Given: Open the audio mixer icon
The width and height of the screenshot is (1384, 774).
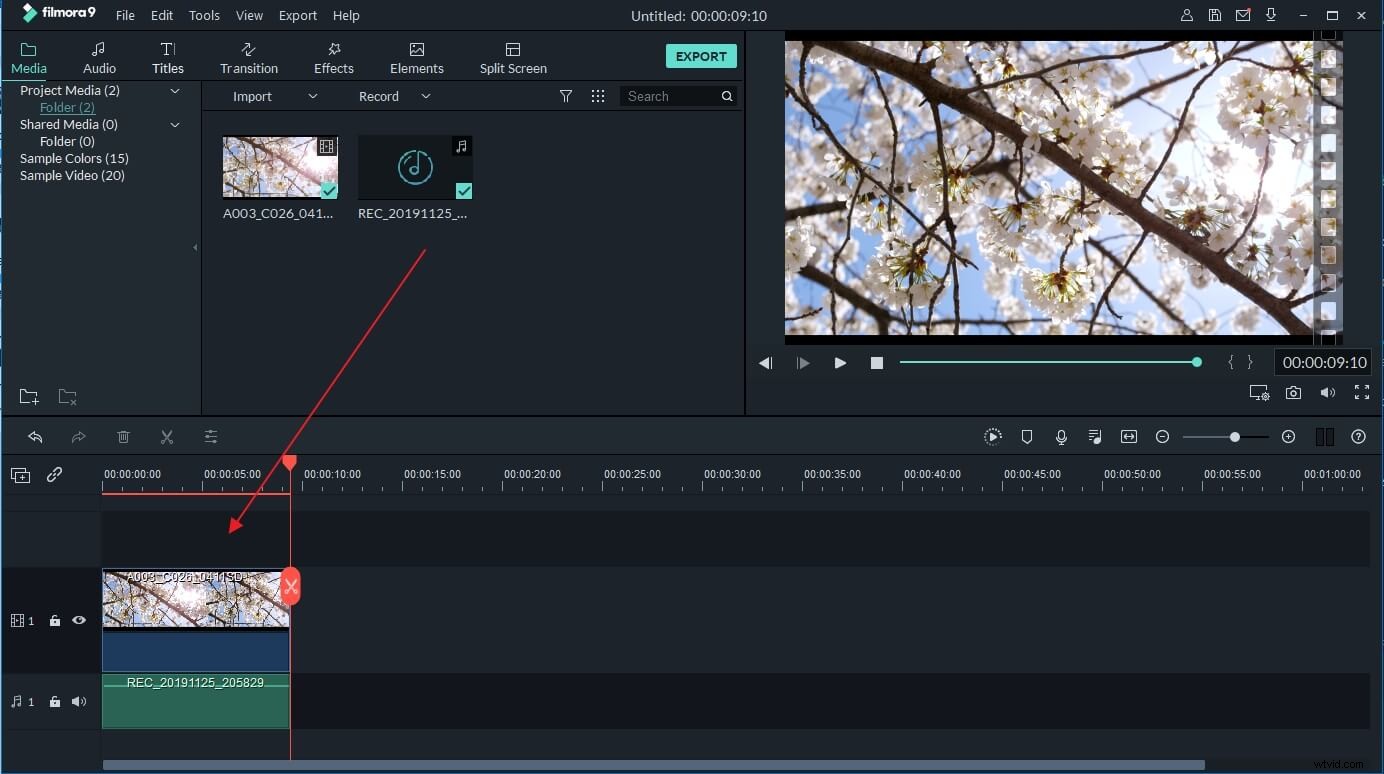Looking at the screenshot, I should [x=1094, y=436].
